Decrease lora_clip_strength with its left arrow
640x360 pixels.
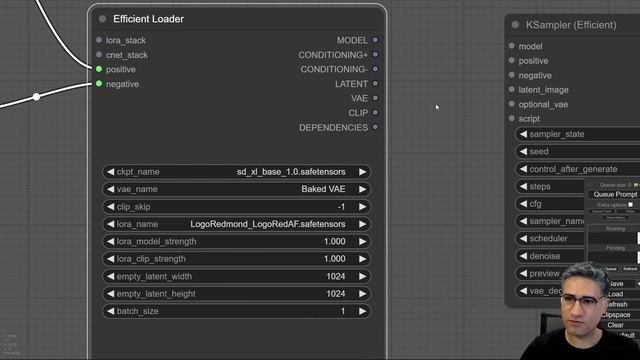click(110, 259)
